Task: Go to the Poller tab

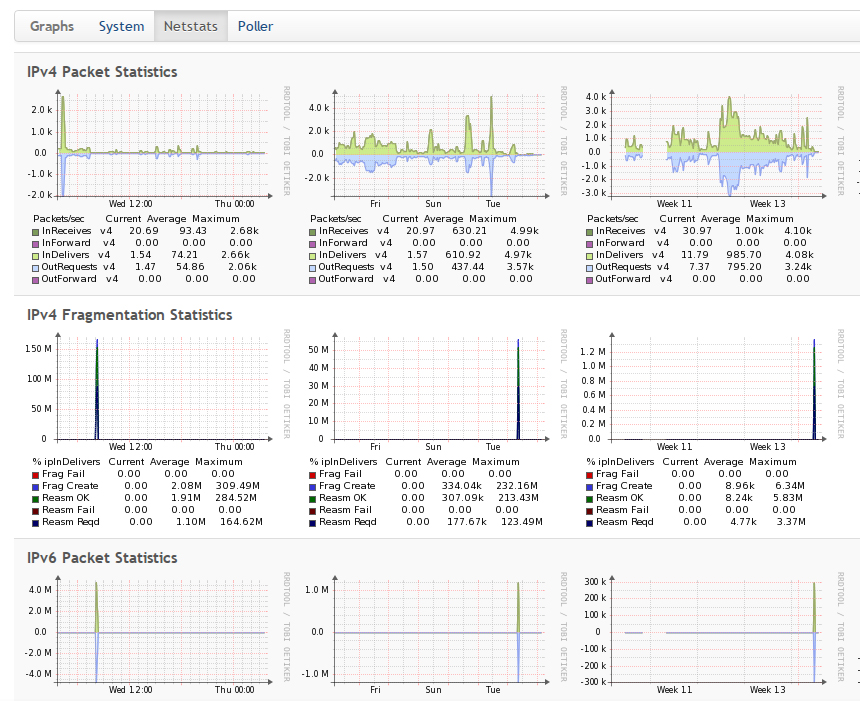Action: pos(255,26)
